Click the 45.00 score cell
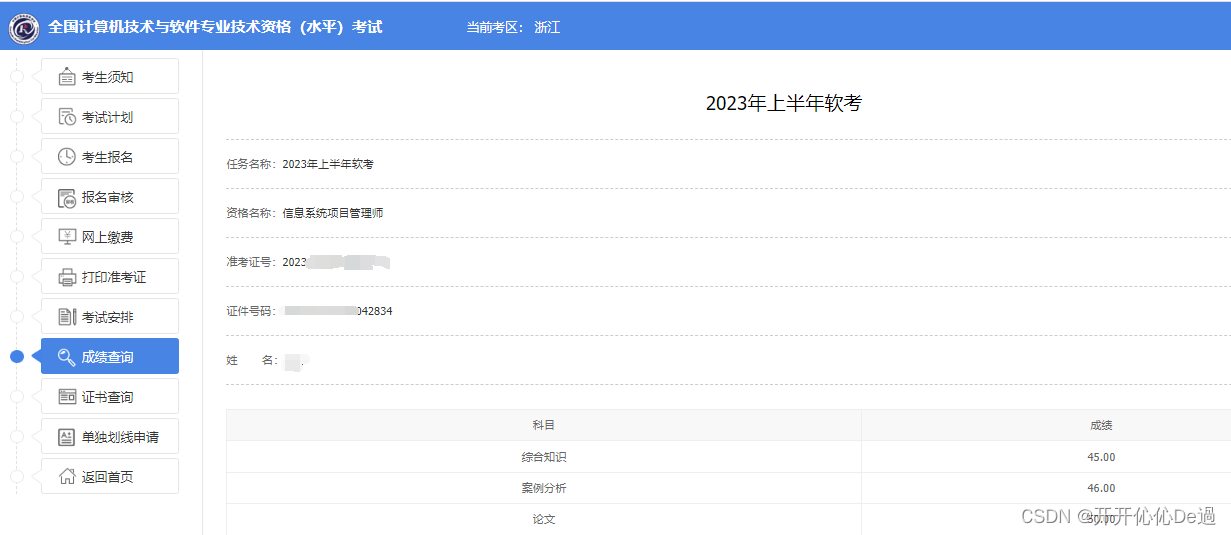The width and height of the screenshot is (1231, 535). 1101,457
